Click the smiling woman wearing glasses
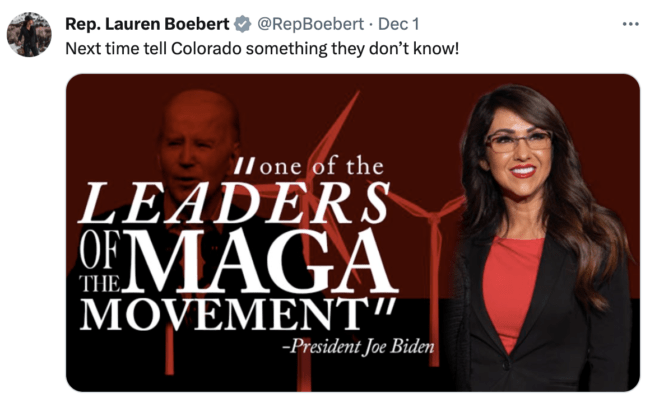Viewport: 650px width, 403px height. pos(543,236)
